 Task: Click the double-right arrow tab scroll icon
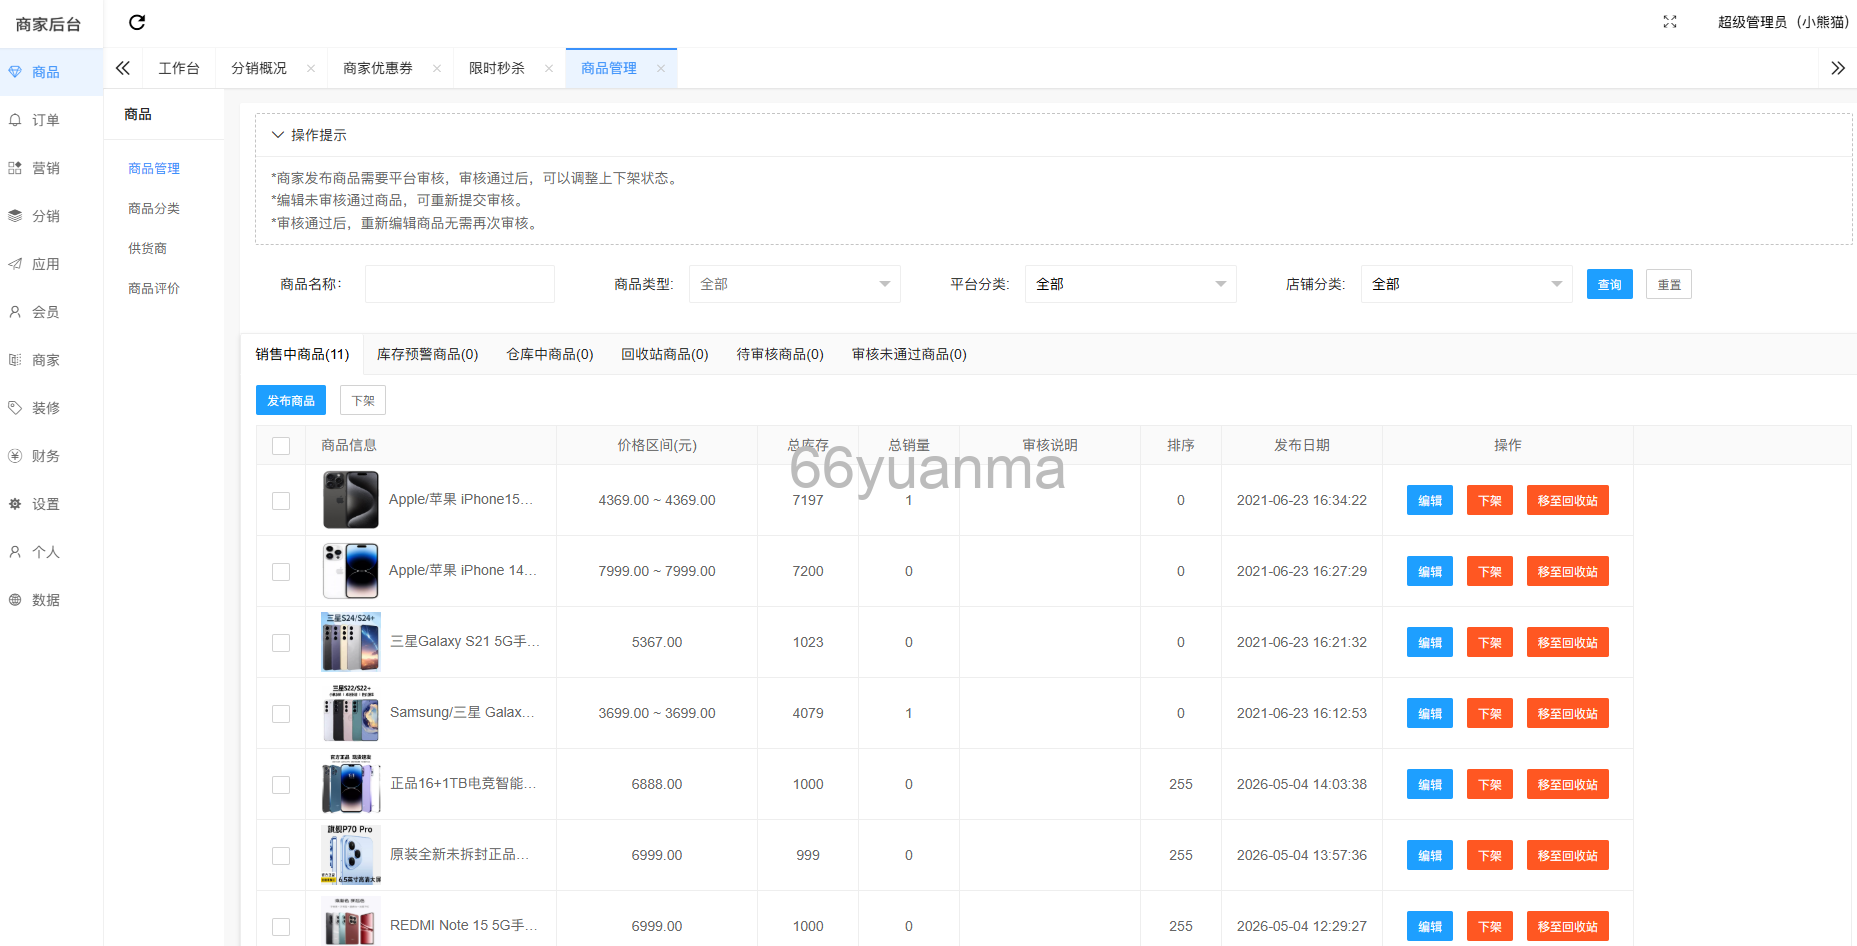(x=1838, y=68)
